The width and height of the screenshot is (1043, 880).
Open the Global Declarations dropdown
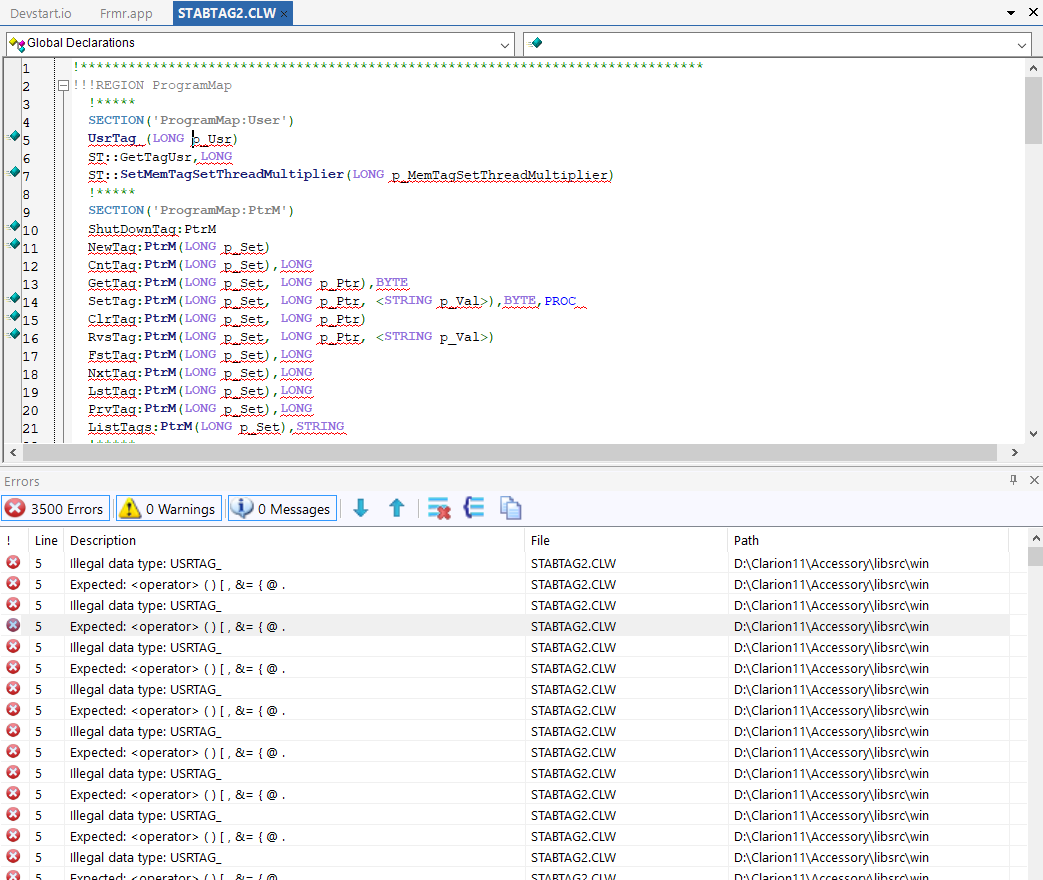pos(505,44)
